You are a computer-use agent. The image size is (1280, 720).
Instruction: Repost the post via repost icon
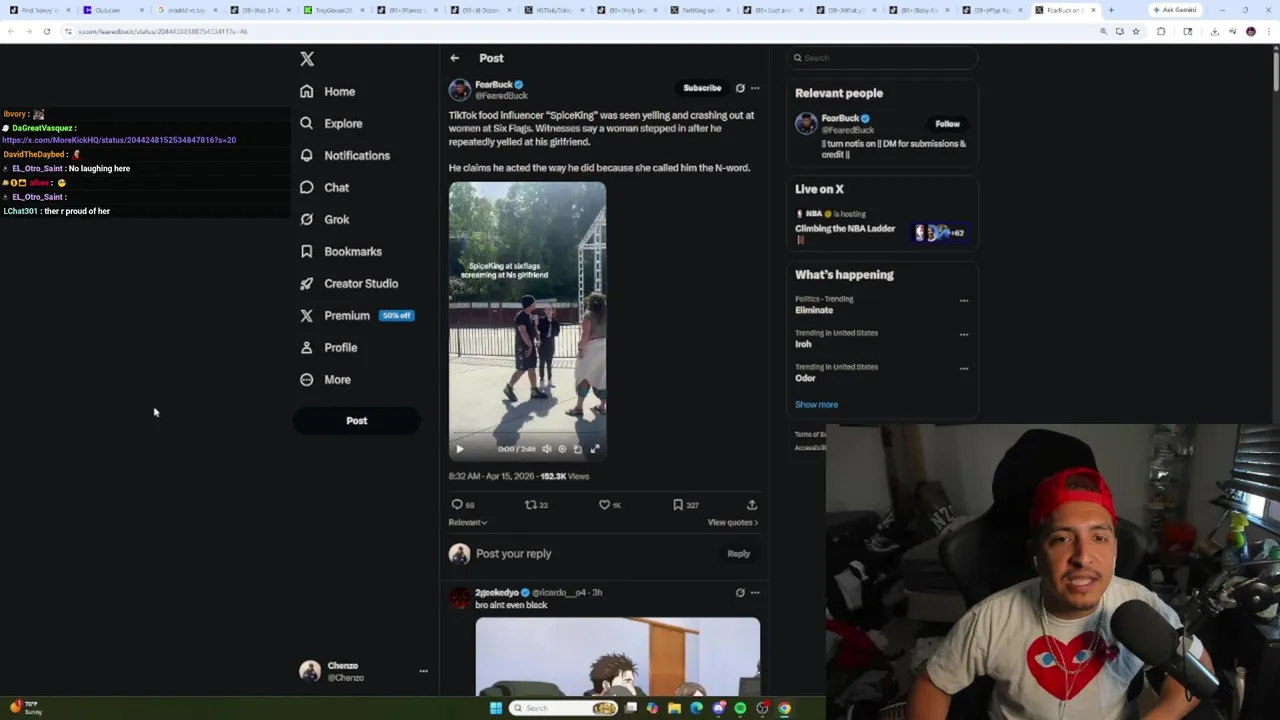(x=531, y=505)
